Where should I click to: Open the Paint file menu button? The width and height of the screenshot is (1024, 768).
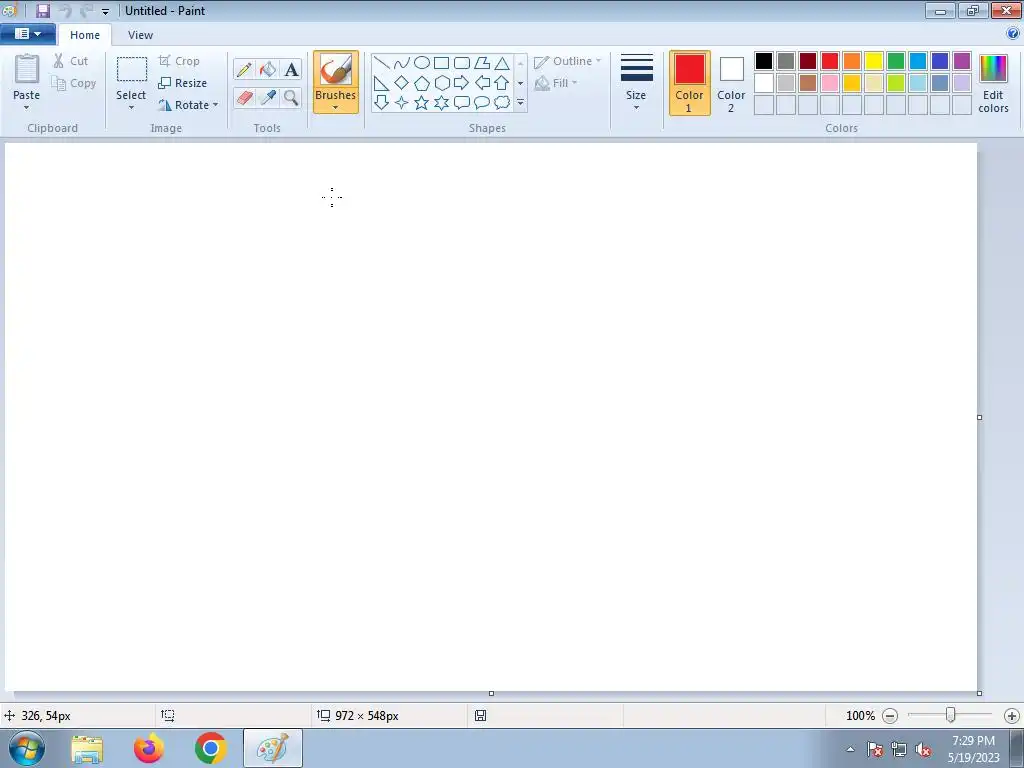(x=27, y=34)
